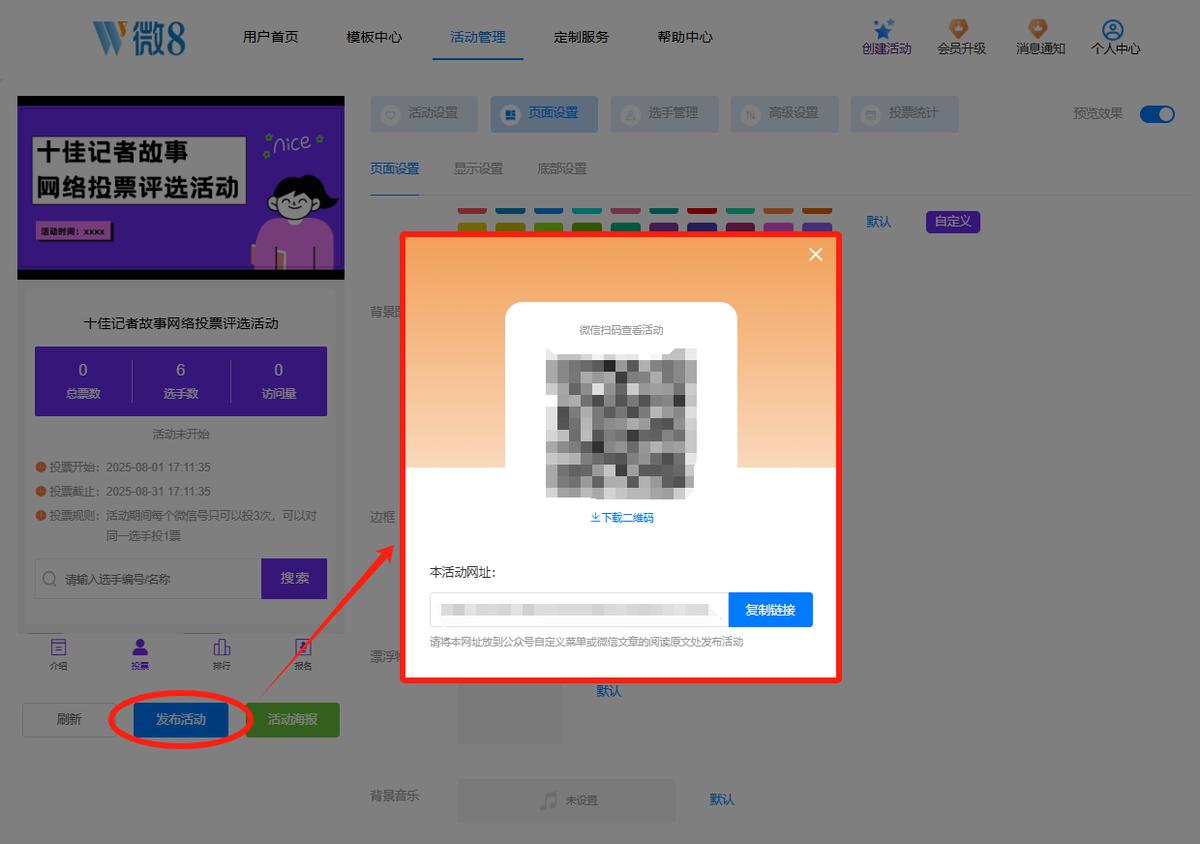Tap the 排行 ranking icon in preview
Viewport: 1200px width, 844px height.
pos(222,647)
